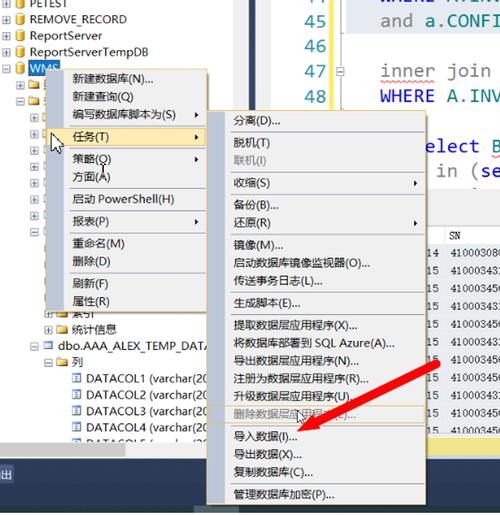The height and width of the screenshot is (515, 500).
Task: Click the WMS database cylinder icon
Action: tap(20, 68)
